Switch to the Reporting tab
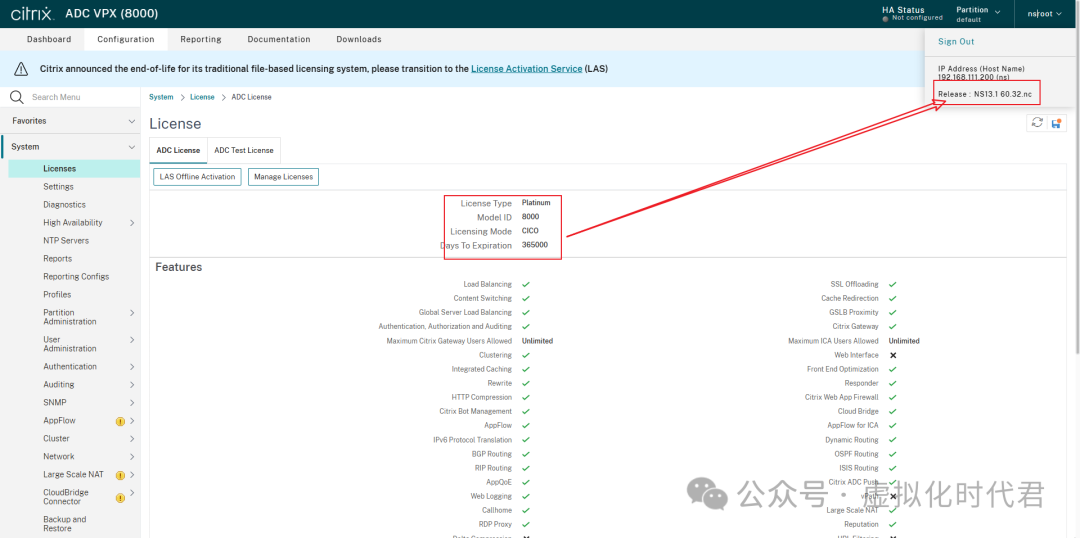This screenshot has height=538, width=1080. click(201, 39)
